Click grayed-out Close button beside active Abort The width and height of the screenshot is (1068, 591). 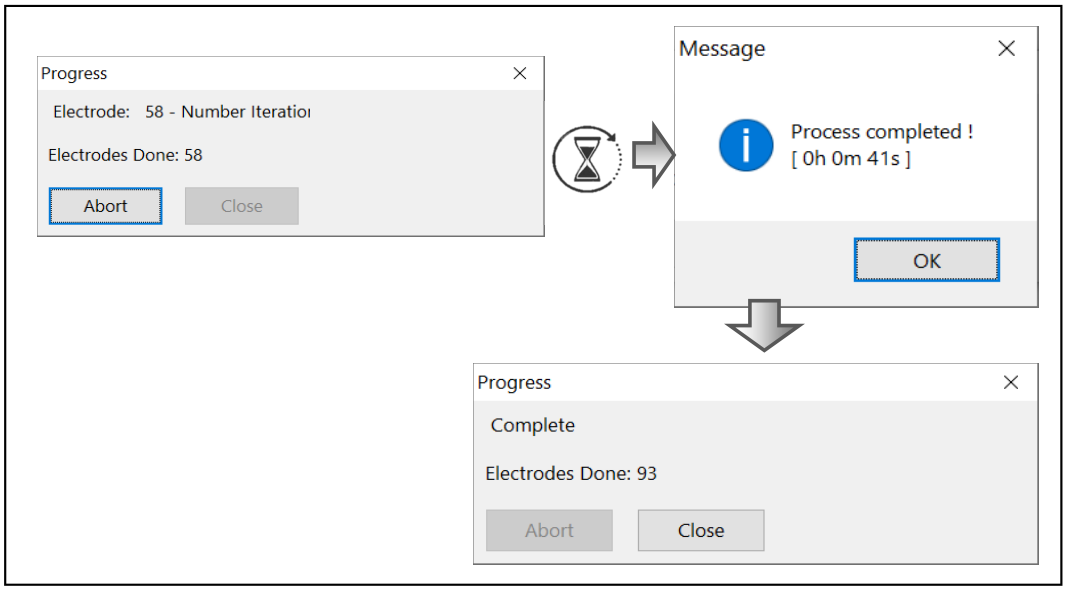(x=242, y=206)
